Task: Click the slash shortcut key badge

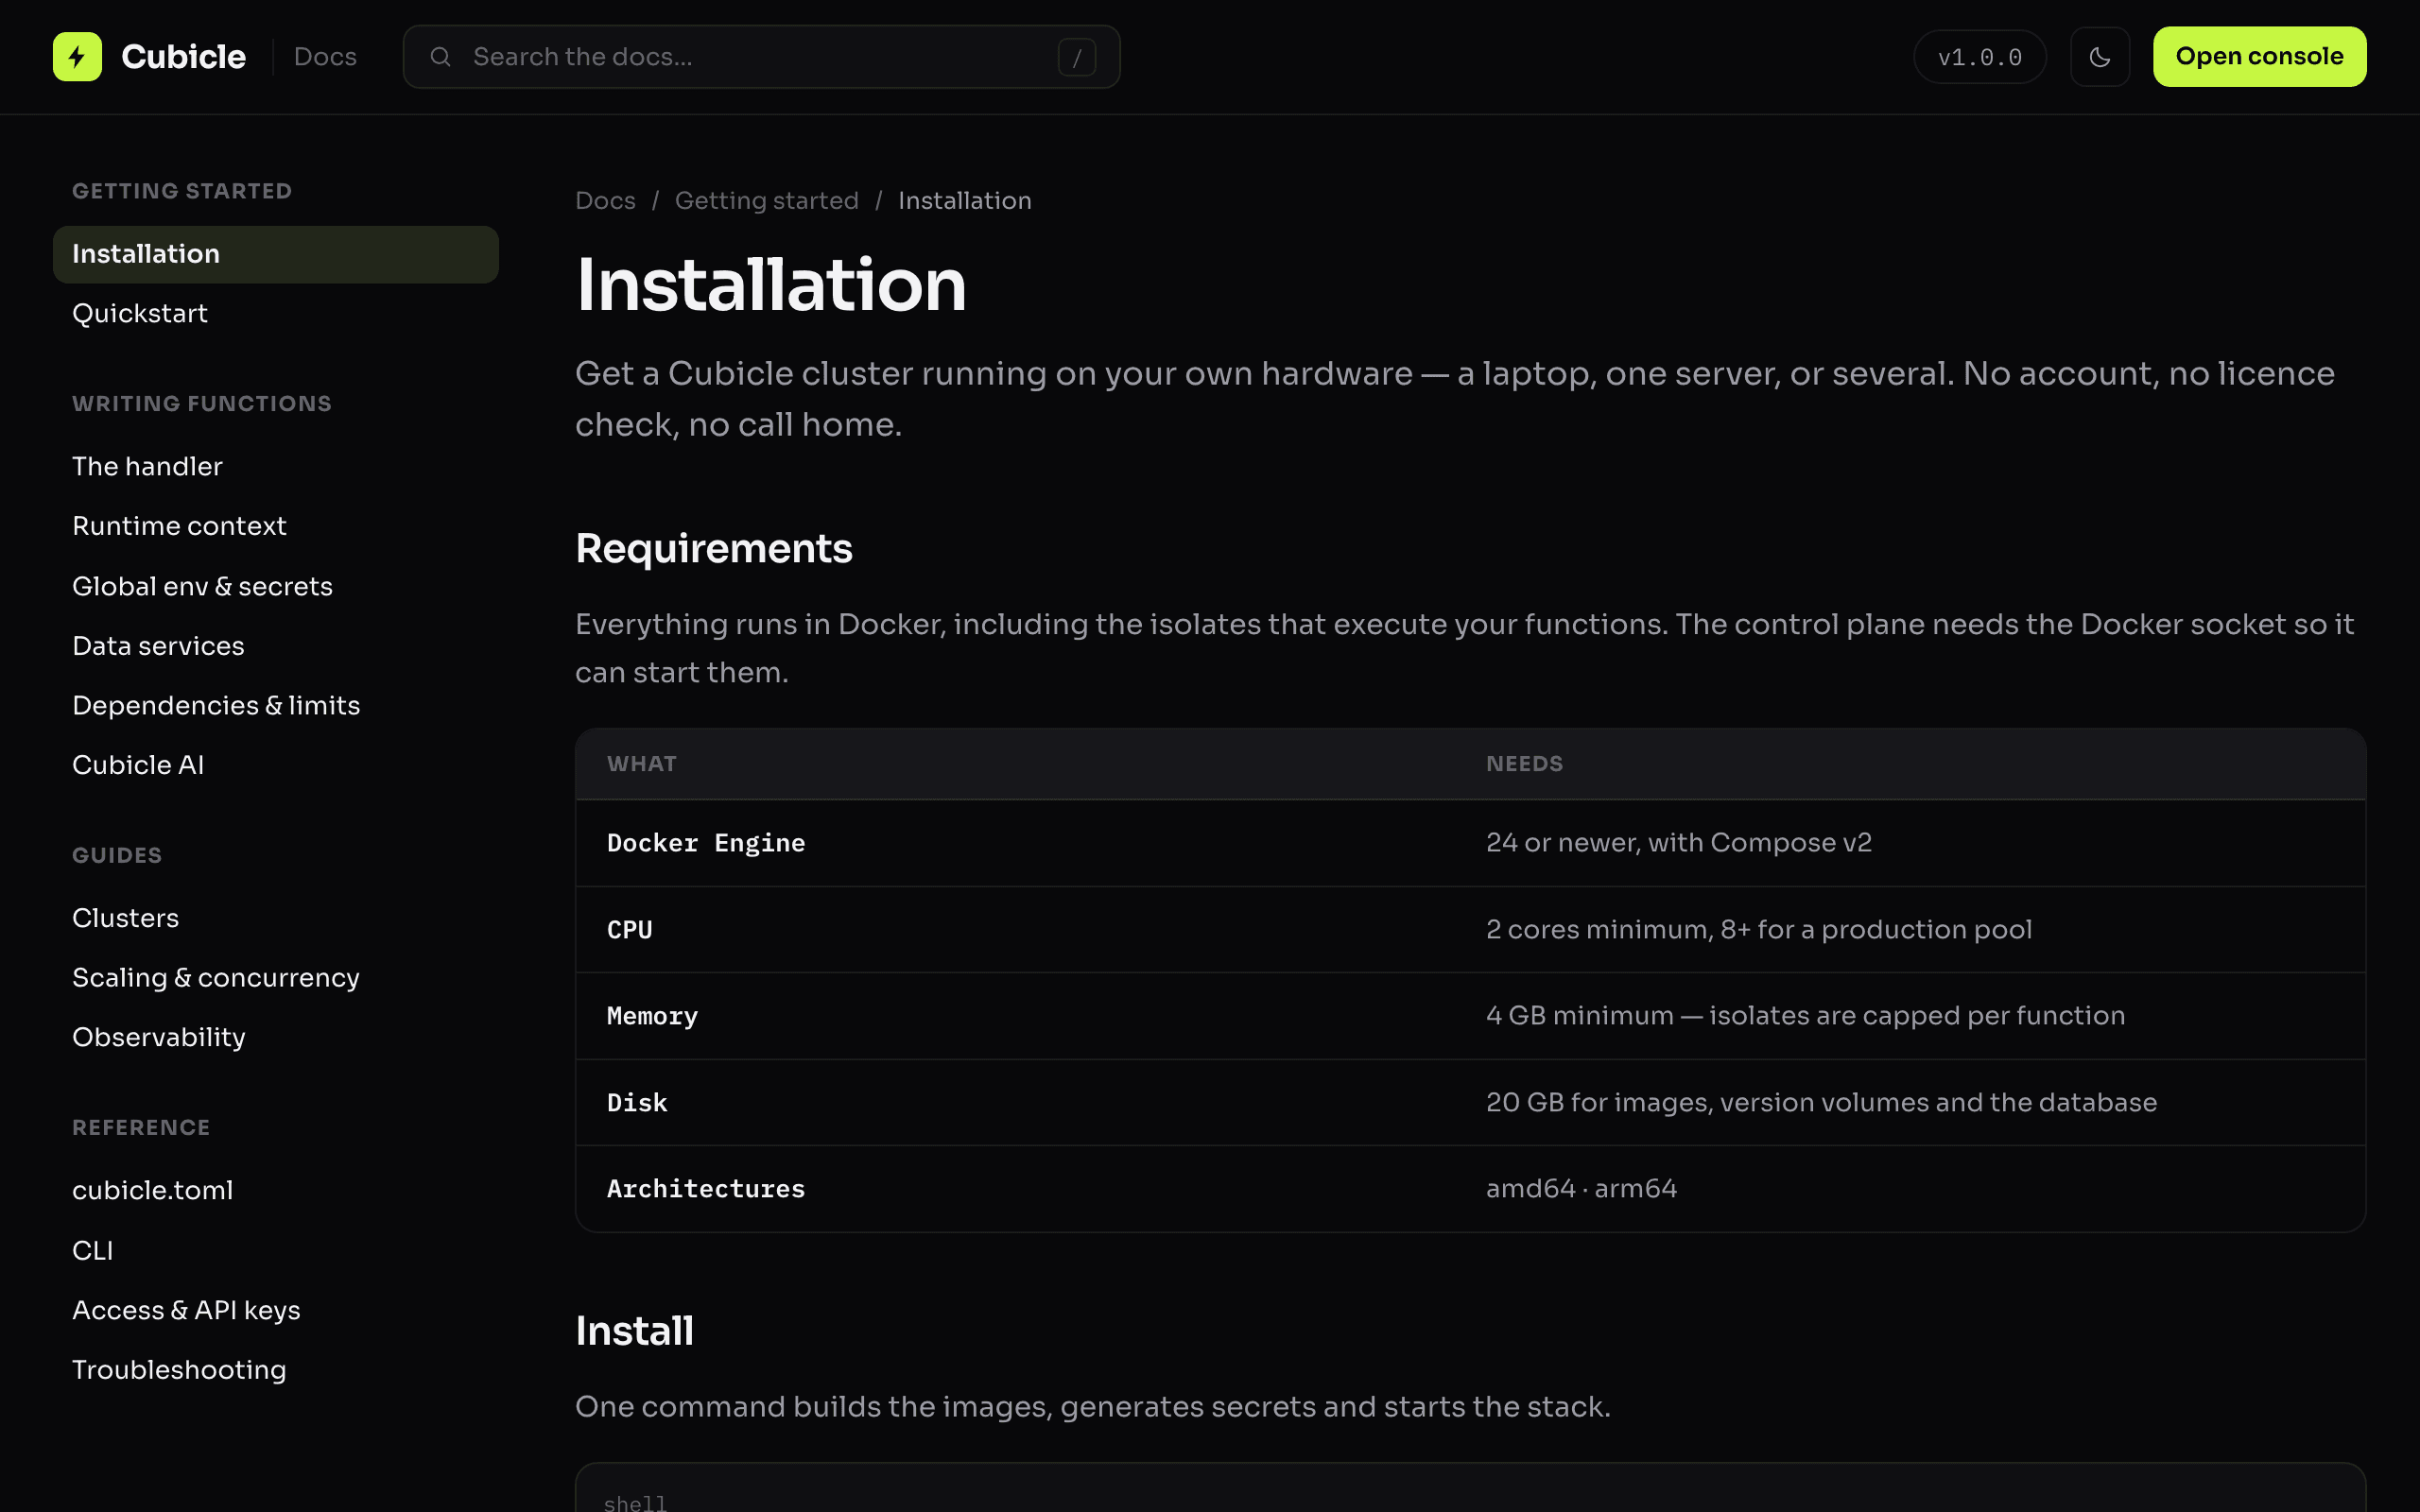Action: (x=1076, y=58)
